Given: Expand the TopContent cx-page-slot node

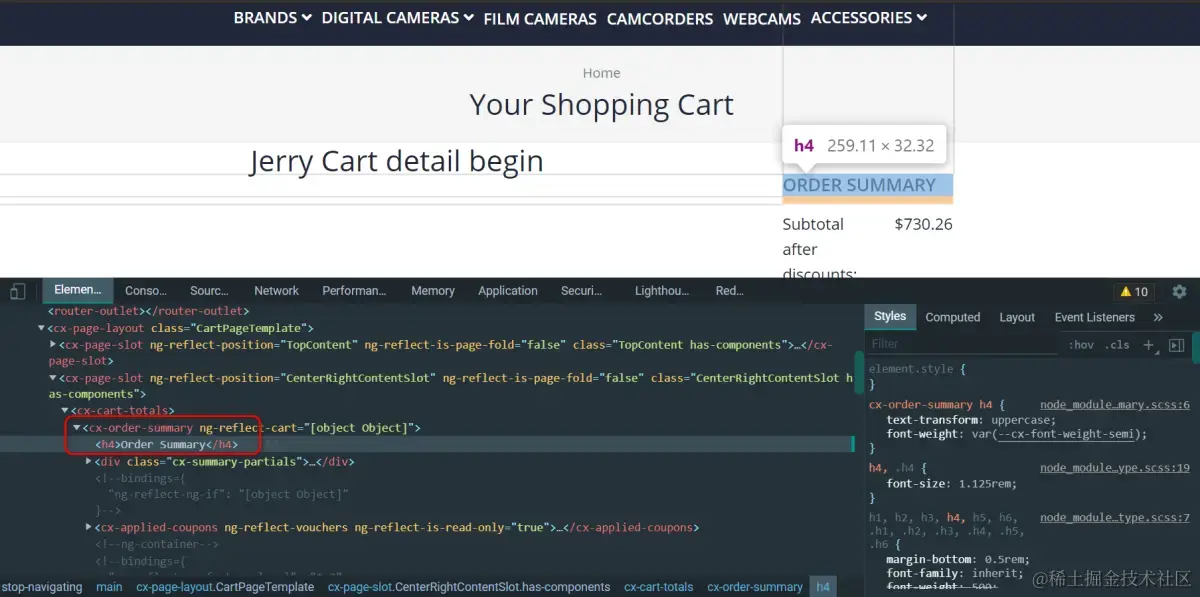Looking at the screenshot, I should click(54, 345).
